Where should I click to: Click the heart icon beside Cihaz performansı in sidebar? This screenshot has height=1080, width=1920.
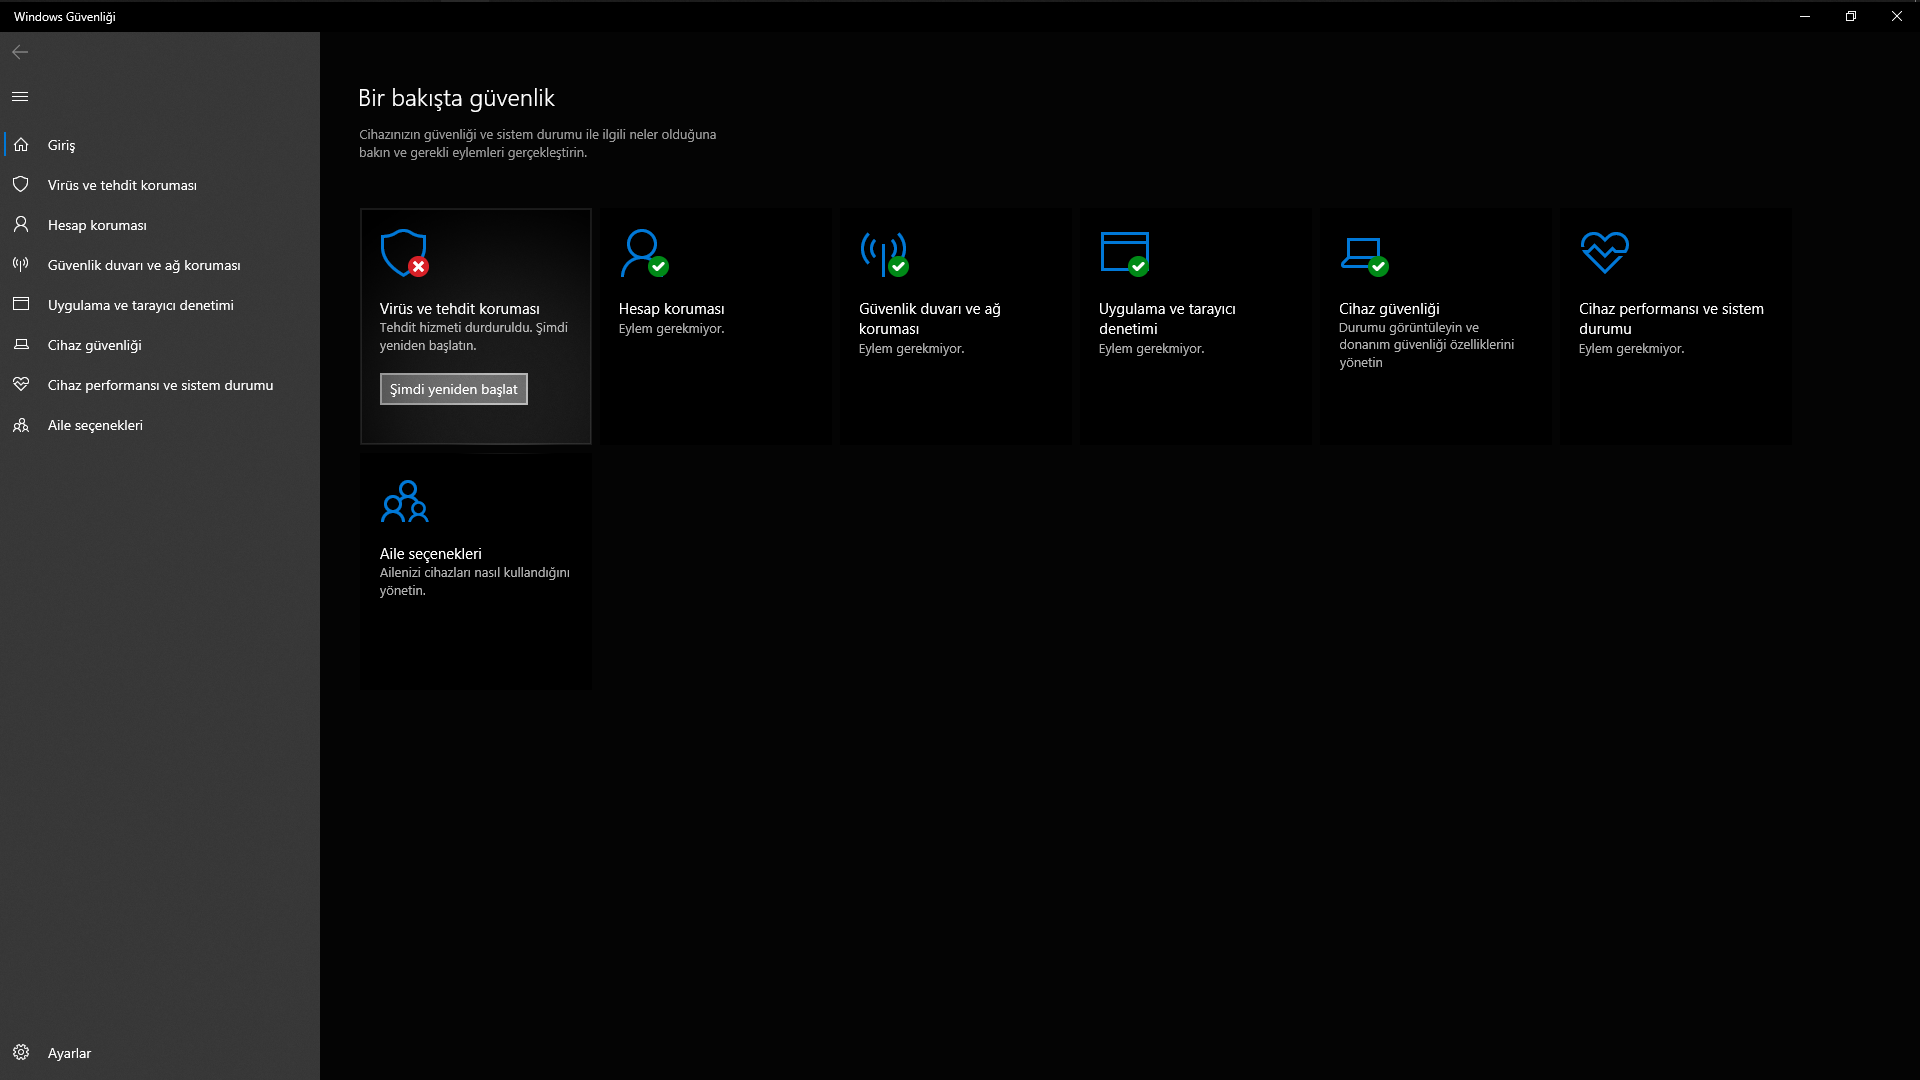[21, 385]
